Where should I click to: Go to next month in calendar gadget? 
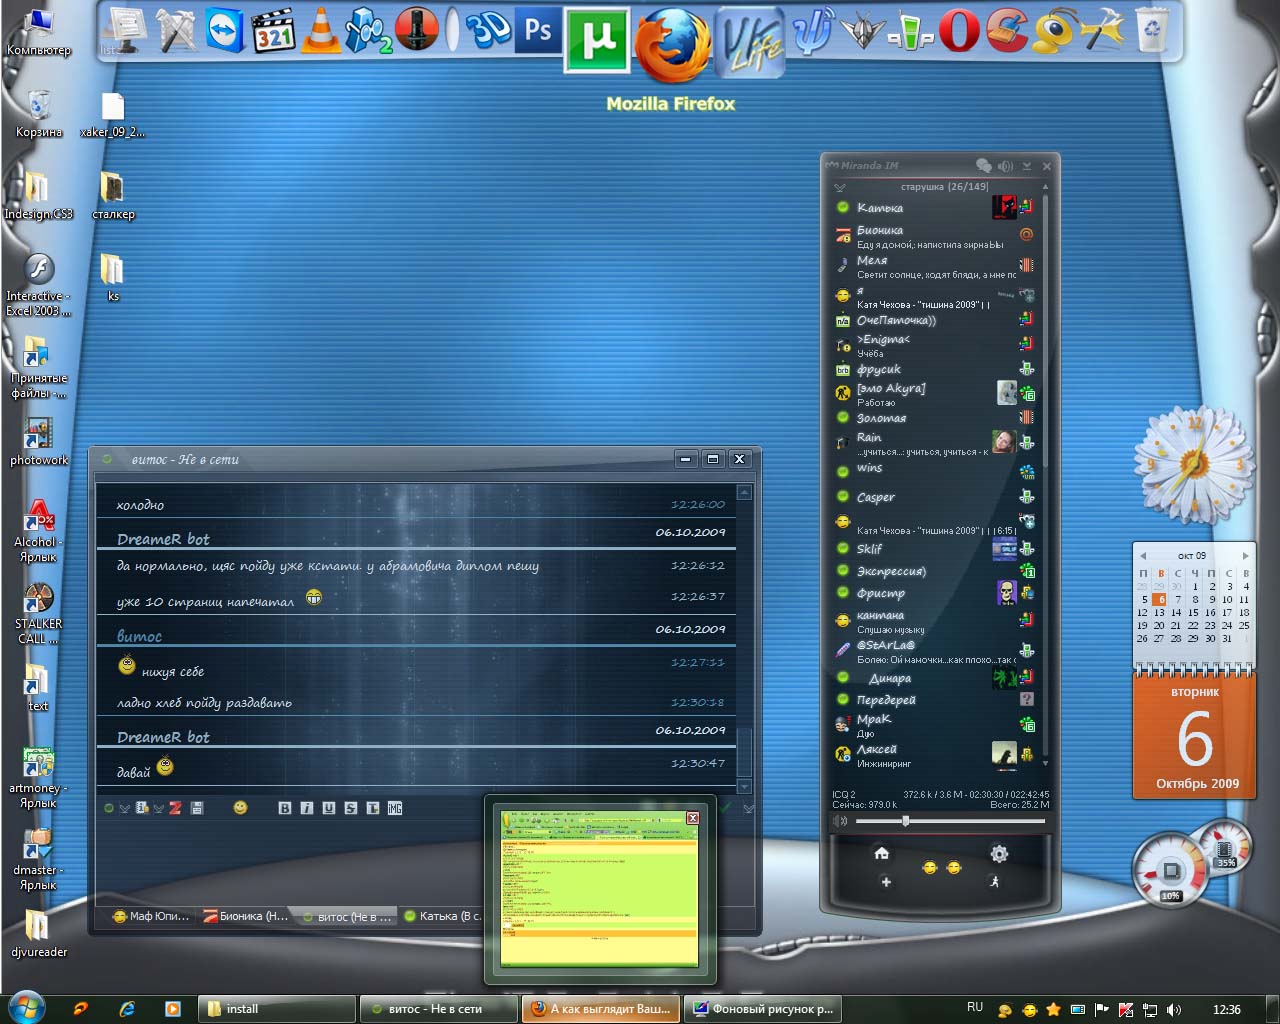pyautogui.click(x=1245, y=556)
